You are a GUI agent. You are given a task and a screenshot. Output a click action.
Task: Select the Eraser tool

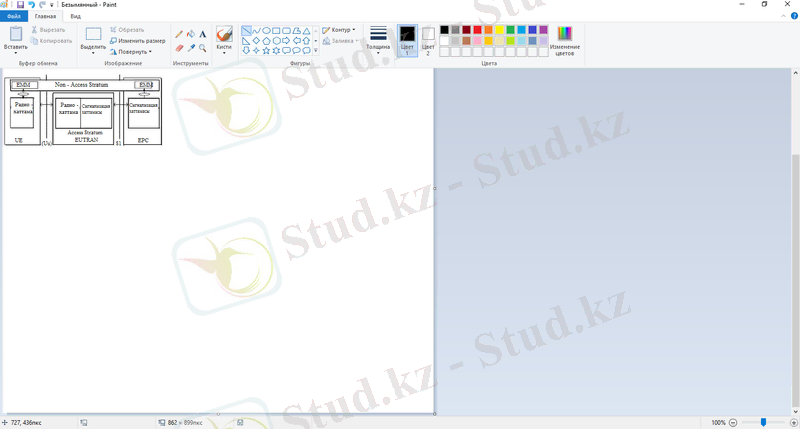click(x=179, y=48)
